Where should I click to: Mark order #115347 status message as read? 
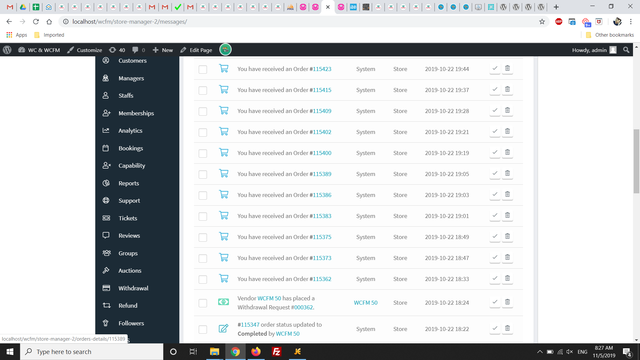[x=495, y=329]
